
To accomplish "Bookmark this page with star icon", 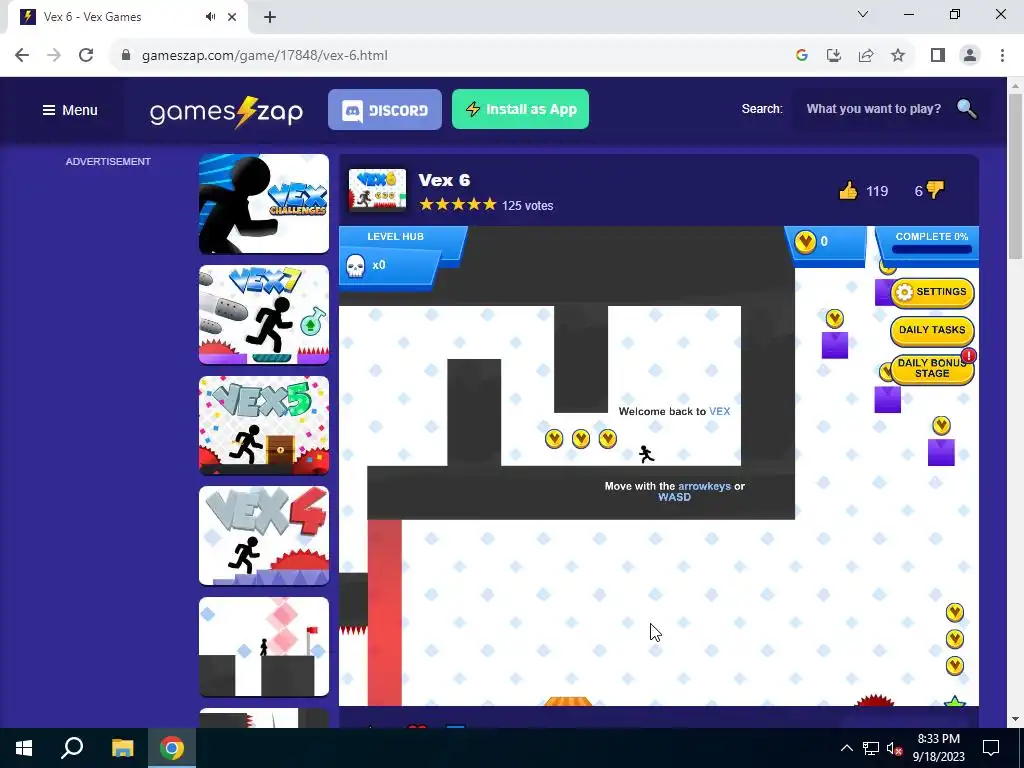I will (898, 56).
